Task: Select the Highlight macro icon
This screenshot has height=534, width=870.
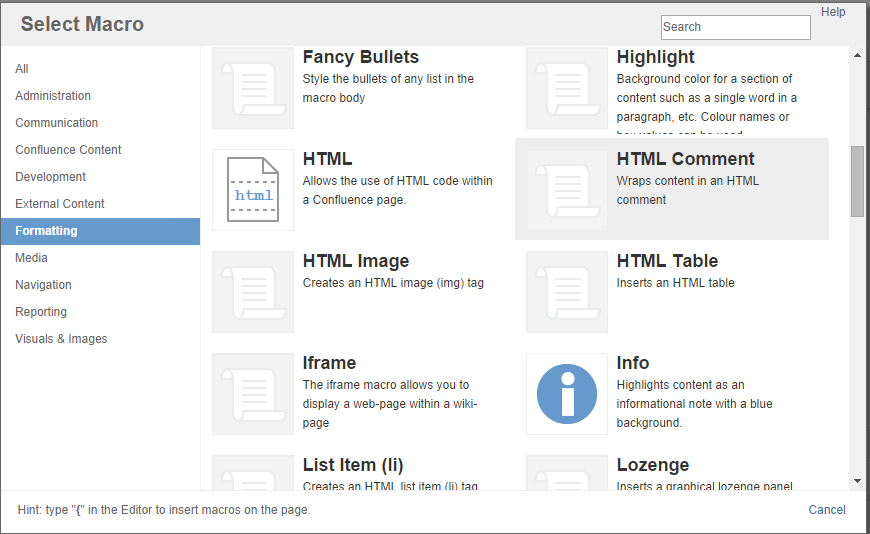Action: click(x=567, y=88)
